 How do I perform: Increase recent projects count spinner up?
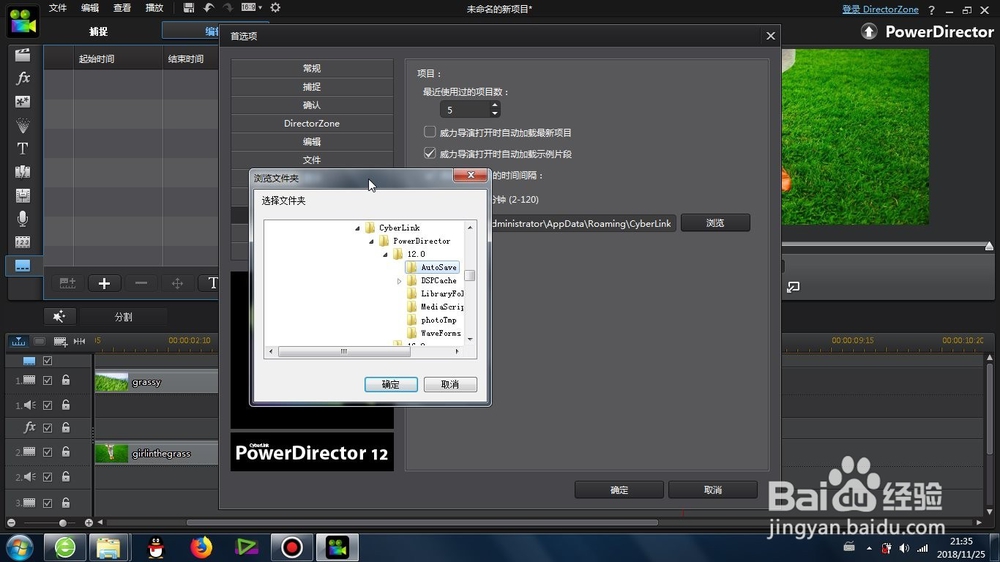[x=495, y=105]
